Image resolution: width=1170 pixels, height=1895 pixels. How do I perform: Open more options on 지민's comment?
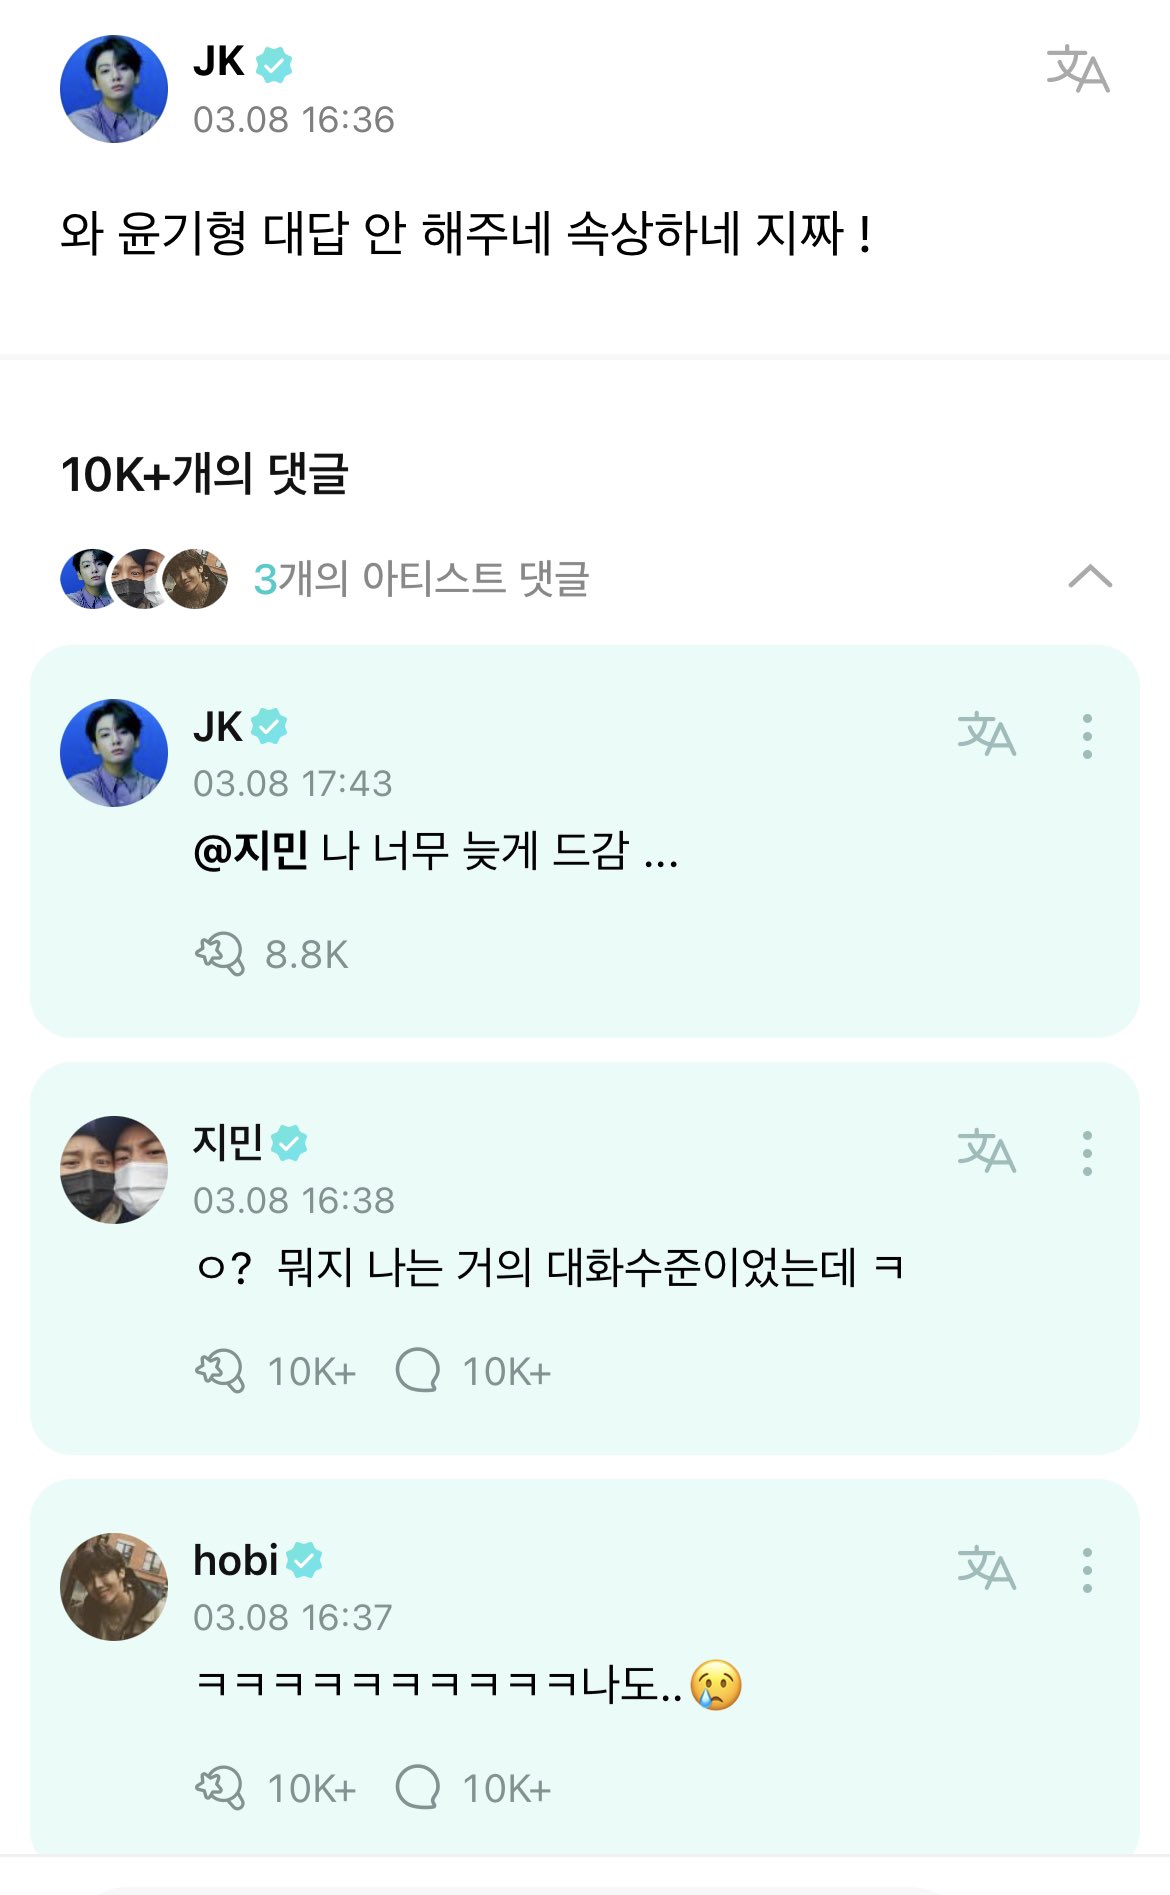point(1087,1153)
